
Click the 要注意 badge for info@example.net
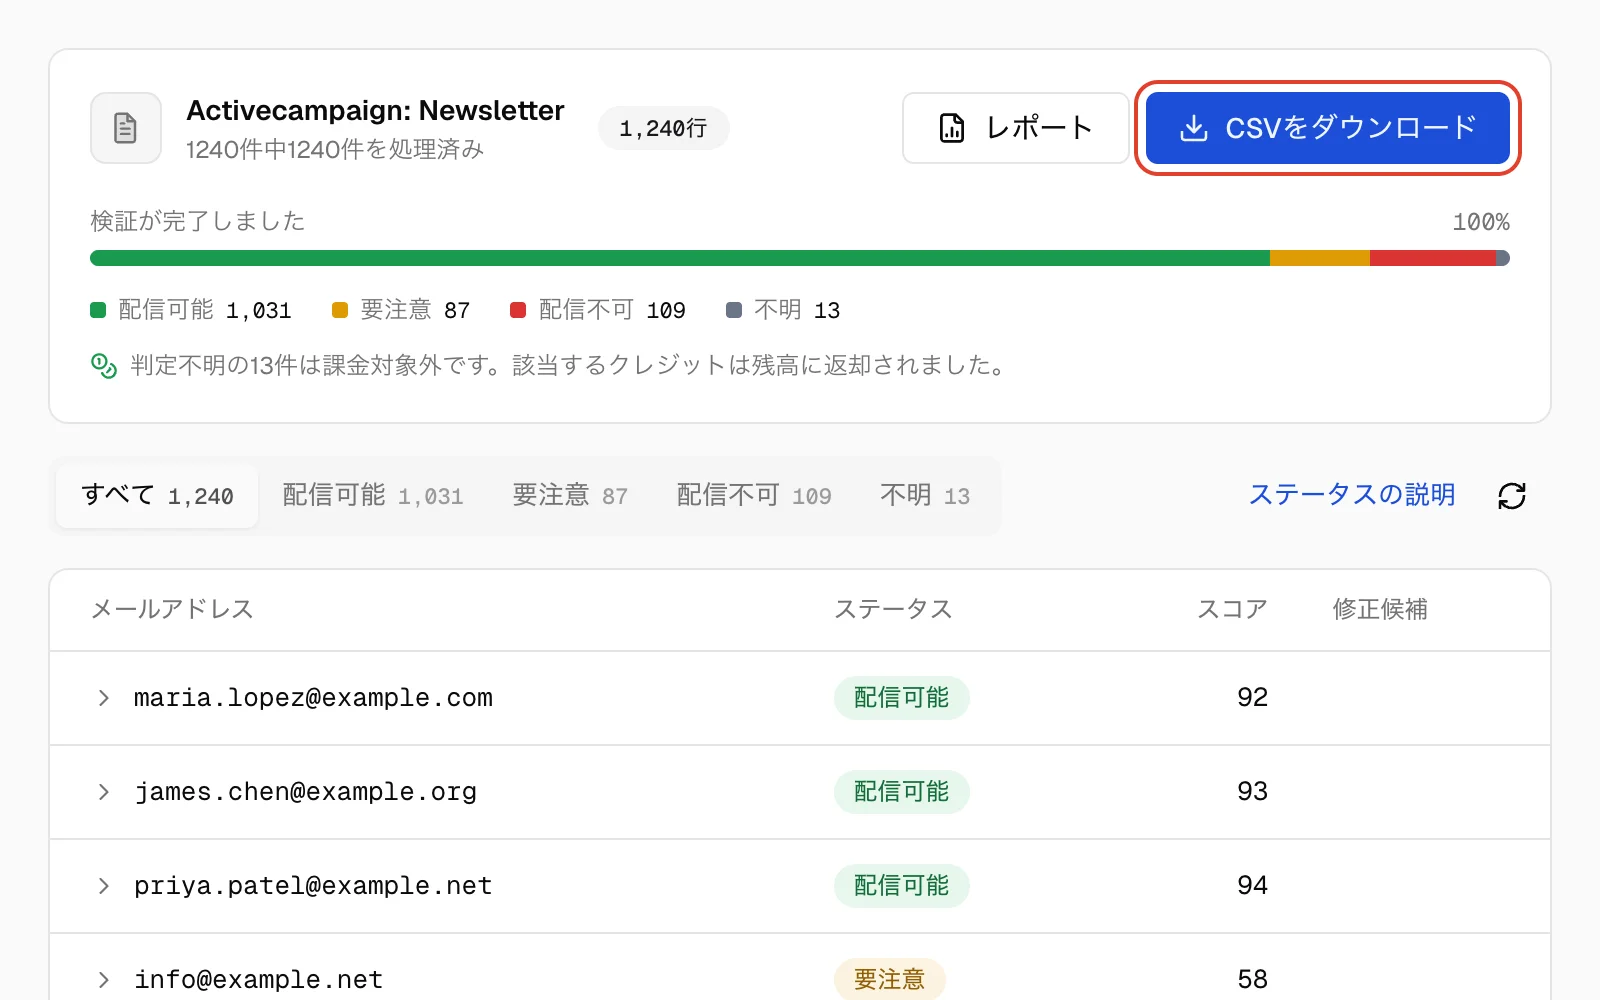tap(890, 980)
